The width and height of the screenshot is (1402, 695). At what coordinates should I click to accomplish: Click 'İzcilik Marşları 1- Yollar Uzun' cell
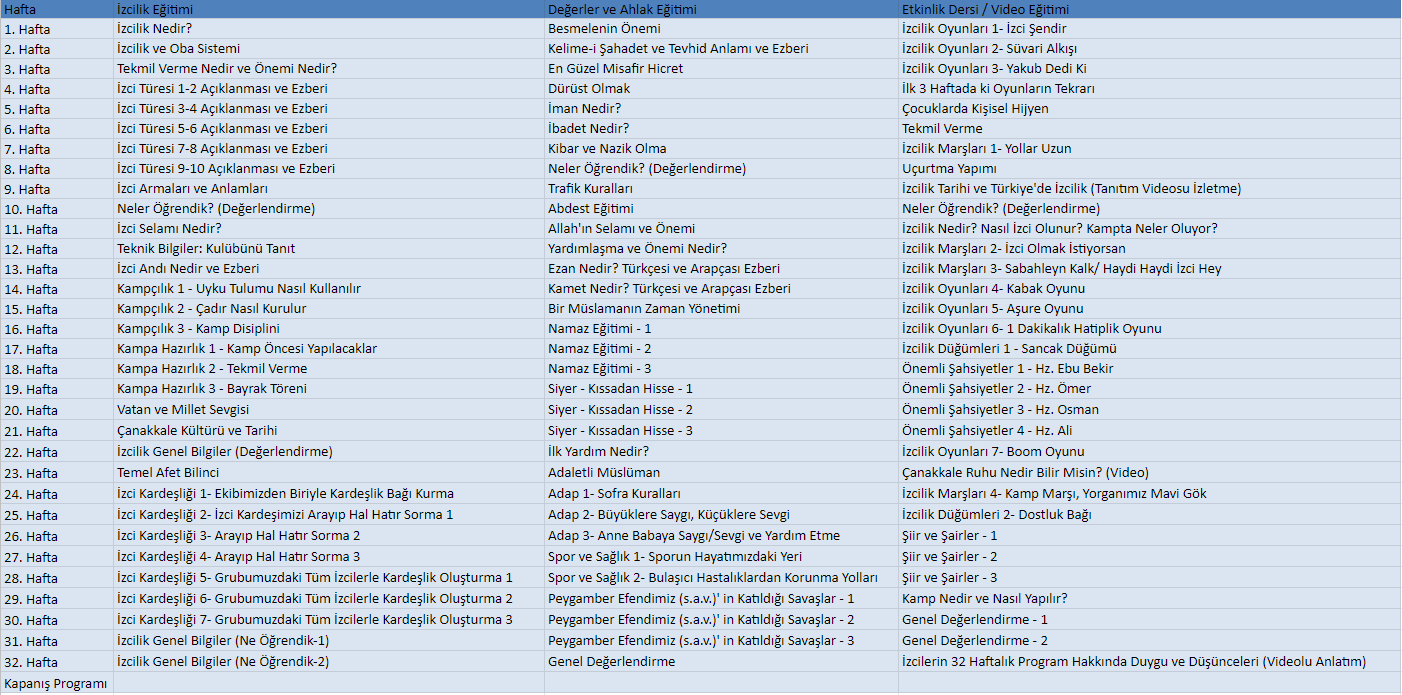1149,149
